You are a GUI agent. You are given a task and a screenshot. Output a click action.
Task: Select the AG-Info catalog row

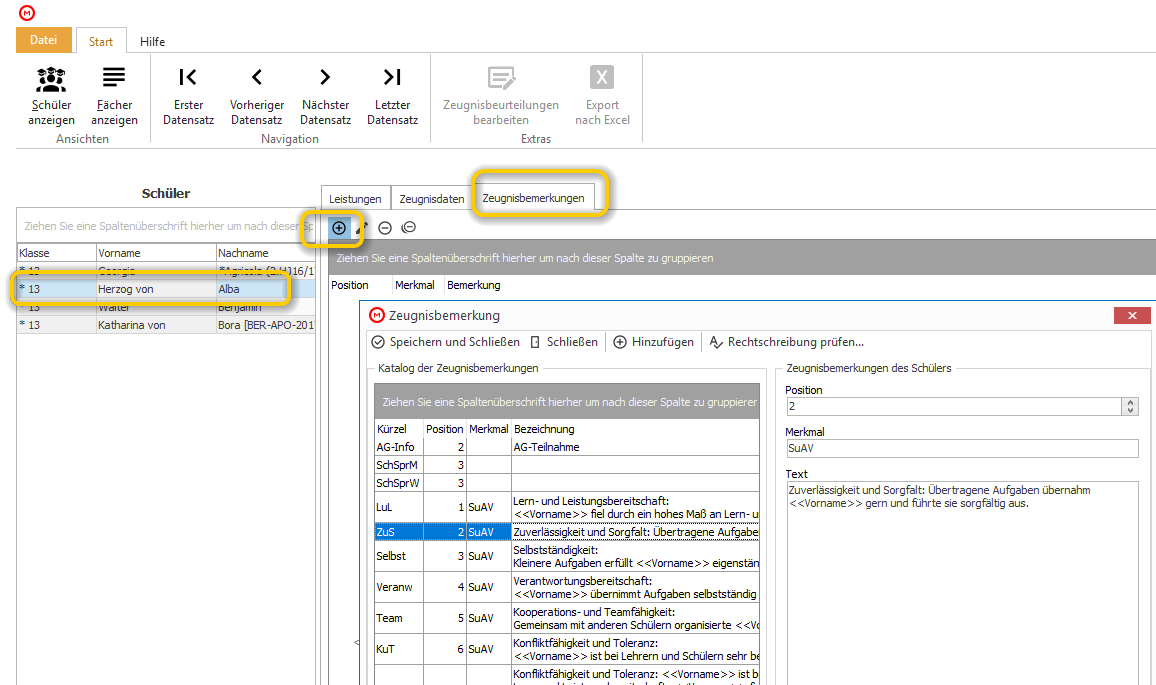point(567,447)
